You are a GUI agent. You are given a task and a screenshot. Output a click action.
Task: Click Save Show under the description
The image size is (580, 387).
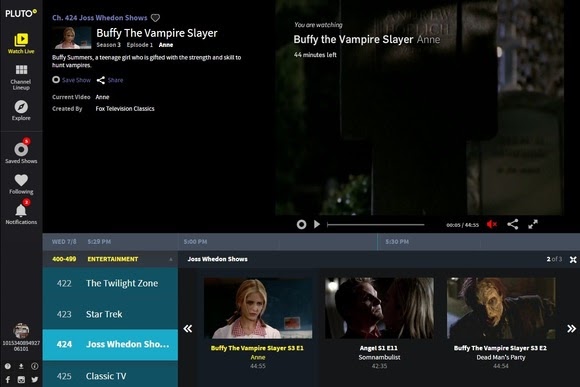click(72, 80)
